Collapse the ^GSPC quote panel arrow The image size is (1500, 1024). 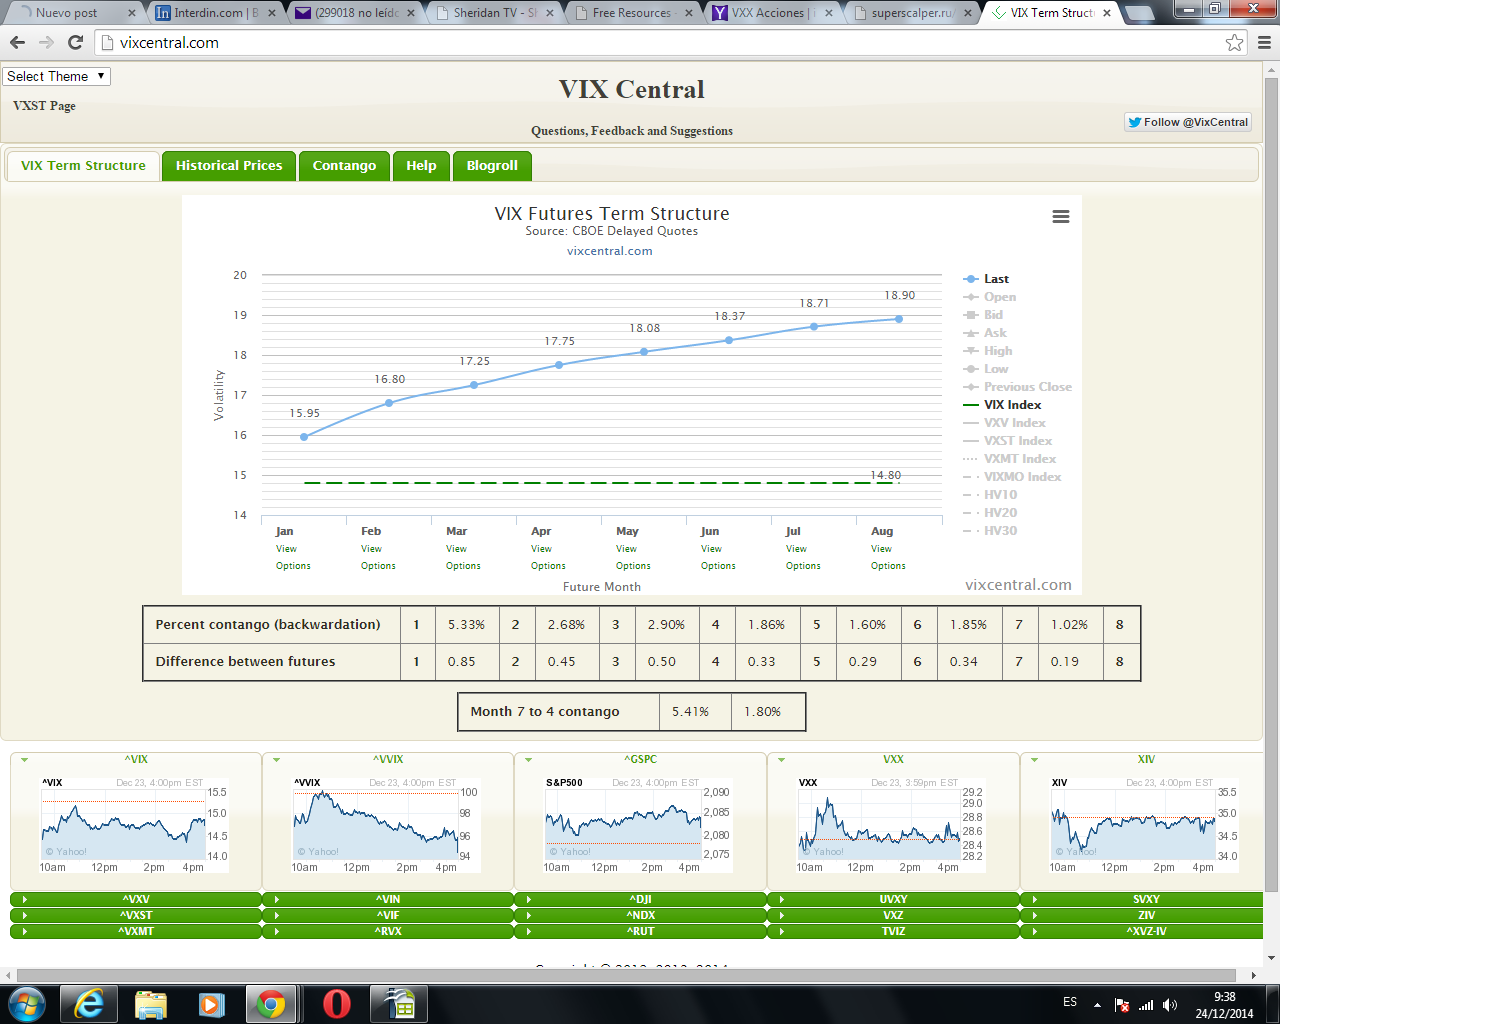coord(528,760)
